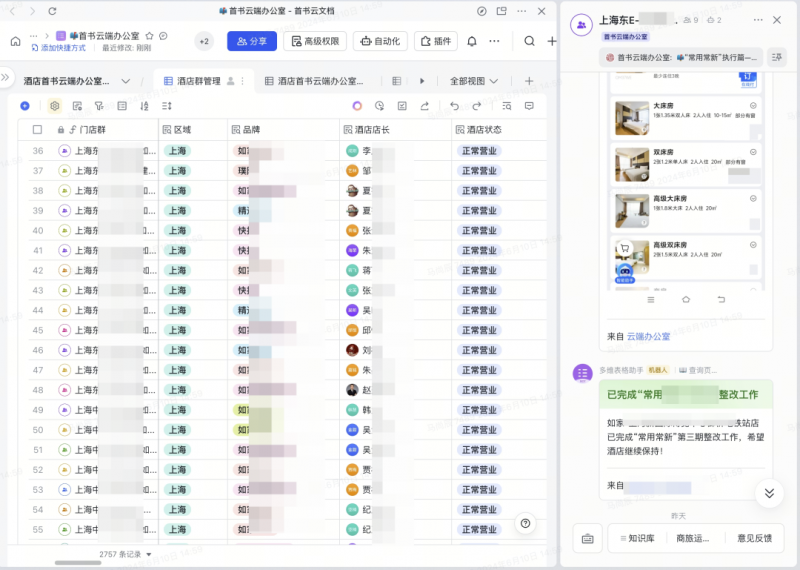This screenshot has width=800, height=570.
Task: Reload the page with the refresh icon
Action: [x=52, y=11]
